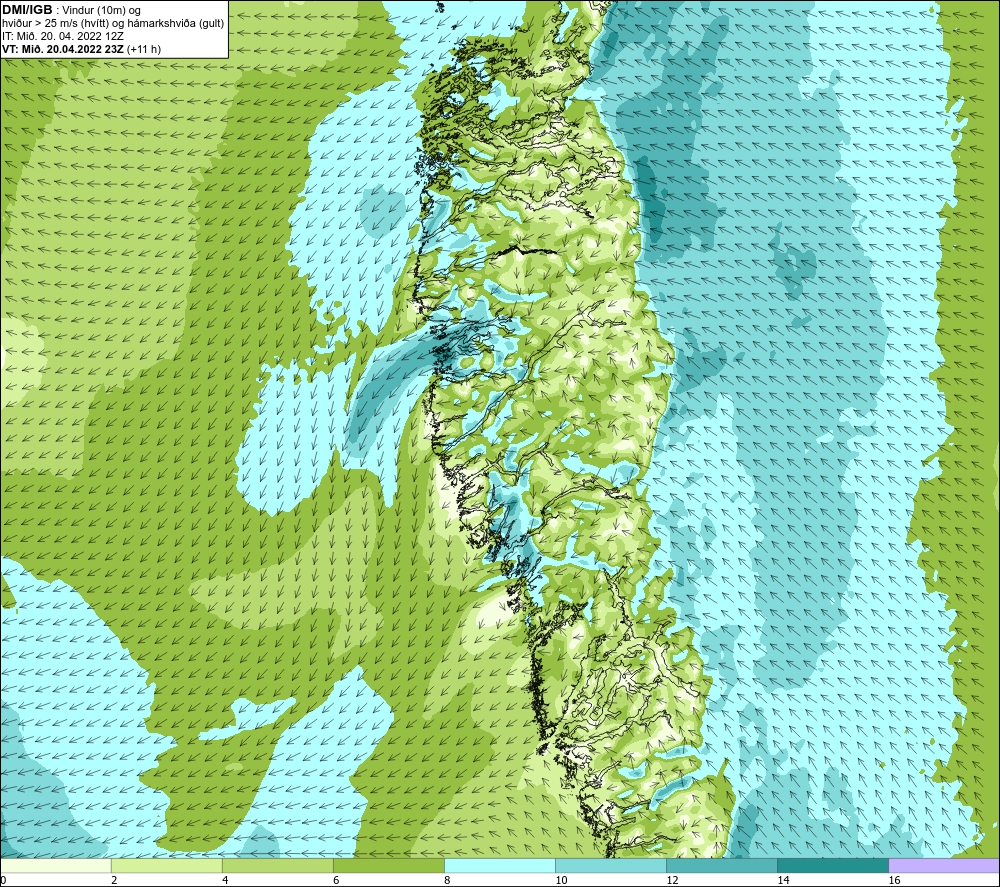Click the 4–6 m/s green legend swatch
Screen dimensions: 1000x887
[278, 865]
